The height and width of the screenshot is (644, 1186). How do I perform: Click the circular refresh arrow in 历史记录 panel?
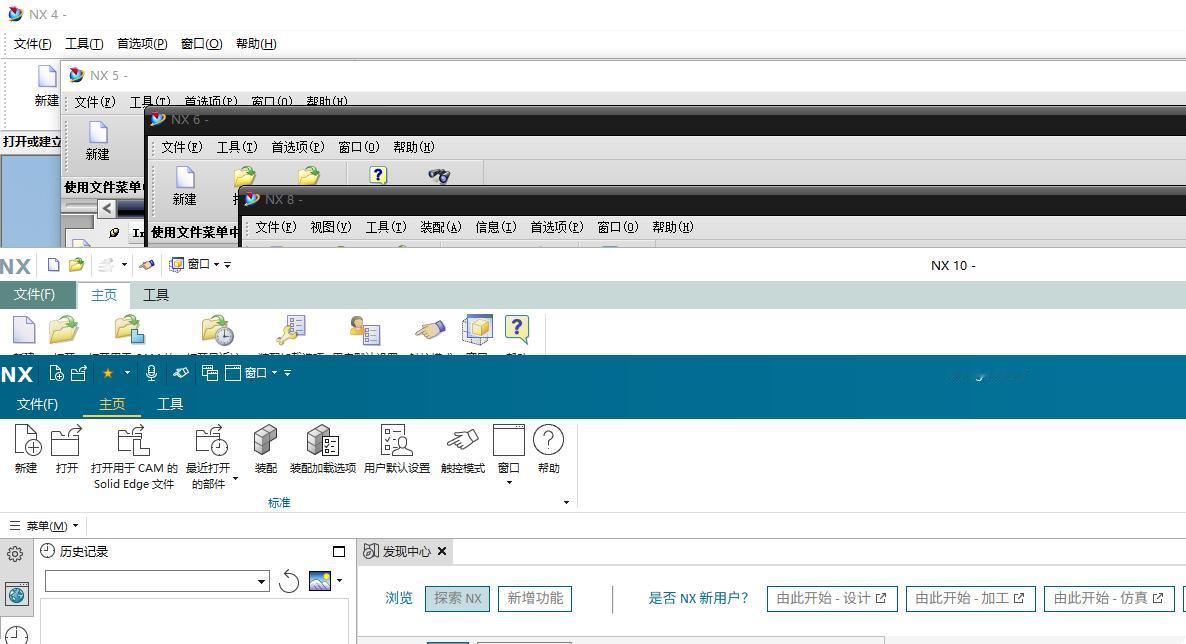(x=289, y=581)
